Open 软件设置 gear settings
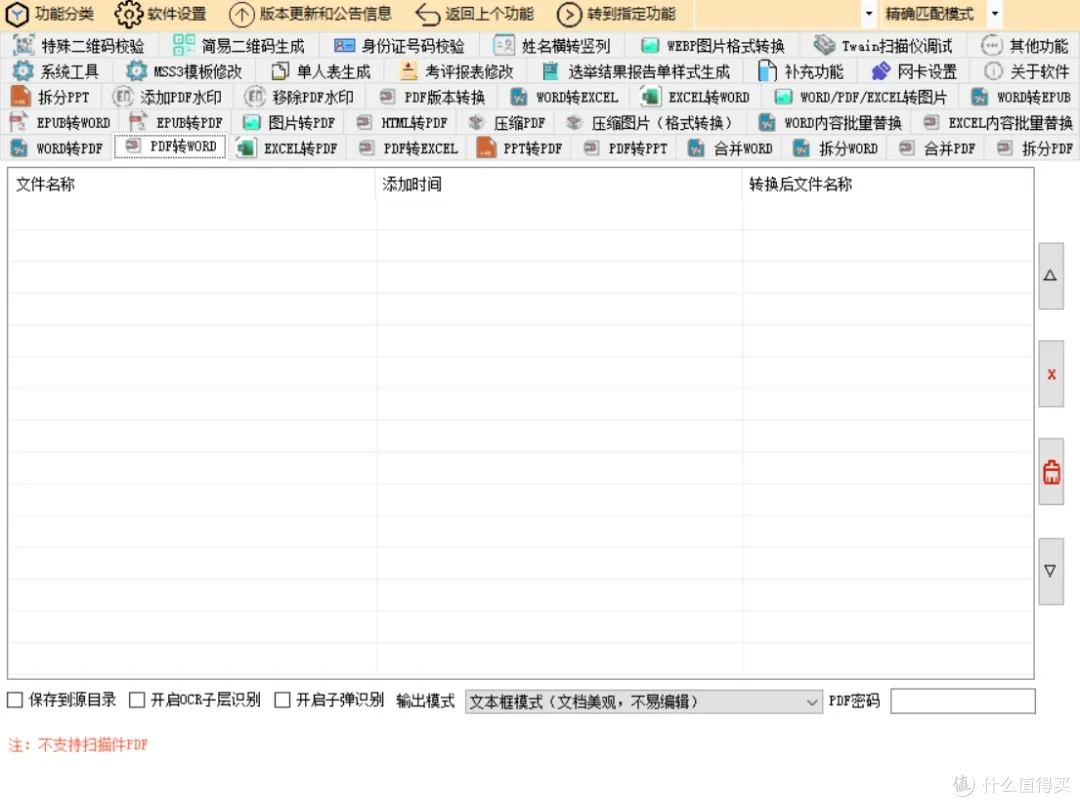Screen dimensions: 1080x807 point(161,14)
